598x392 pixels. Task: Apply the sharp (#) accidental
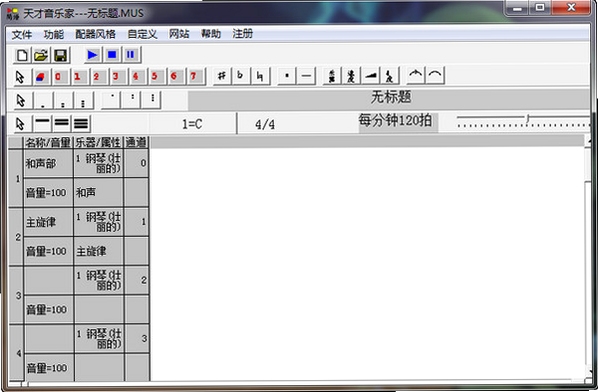pyautogui.click(x=222, y=76)
